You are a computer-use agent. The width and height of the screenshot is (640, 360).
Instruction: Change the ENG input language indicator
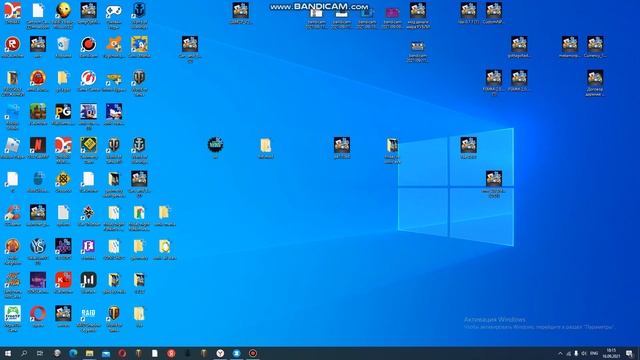pyautogui.click(x=594, y=353)
